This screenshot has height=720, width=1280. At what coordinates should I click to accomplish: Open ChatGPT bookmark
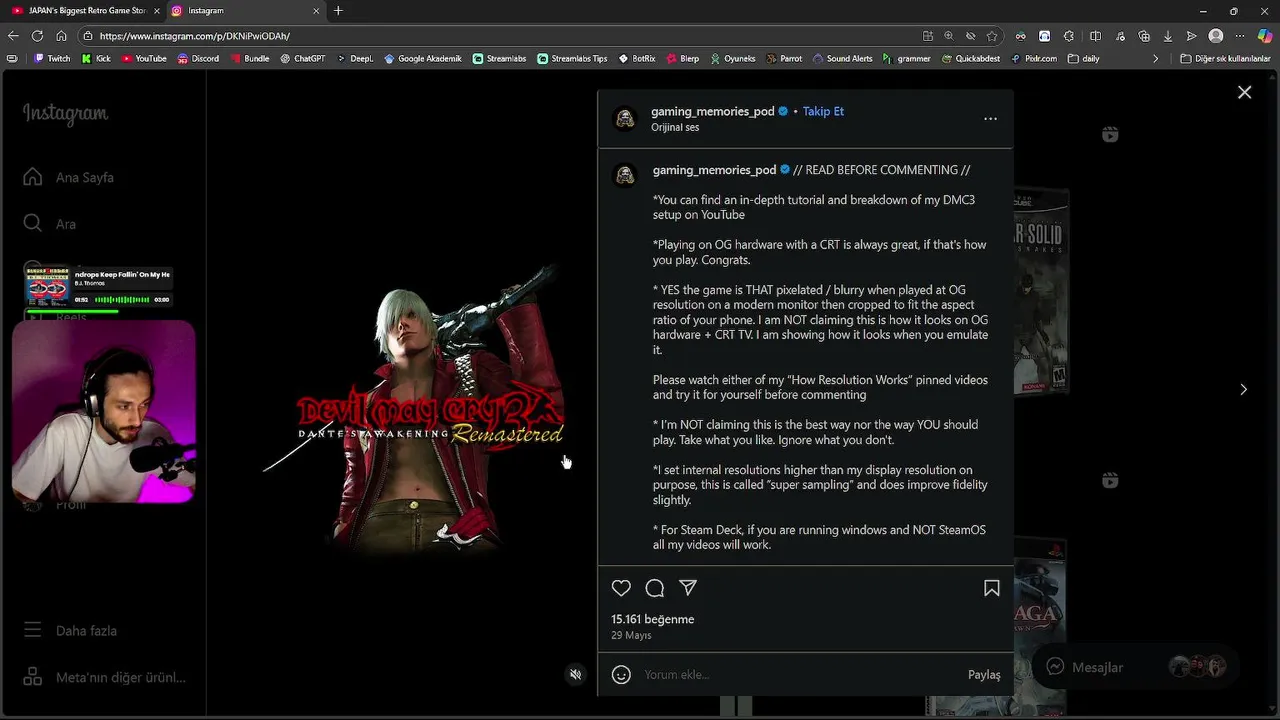tap(303, 58)
